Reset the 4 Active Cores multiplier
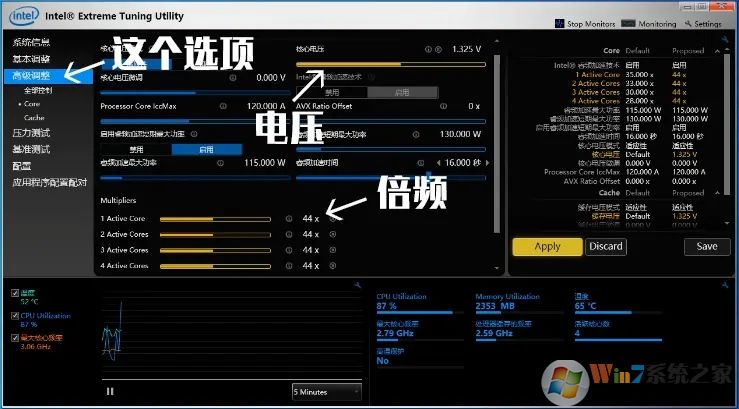 click(333, 266)
